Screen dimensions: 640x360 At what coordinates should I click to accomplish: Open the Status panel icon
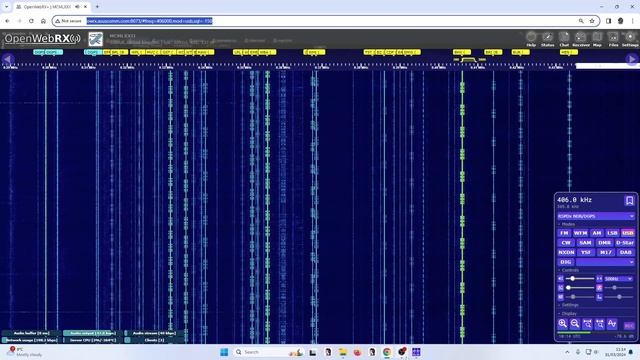547,38
